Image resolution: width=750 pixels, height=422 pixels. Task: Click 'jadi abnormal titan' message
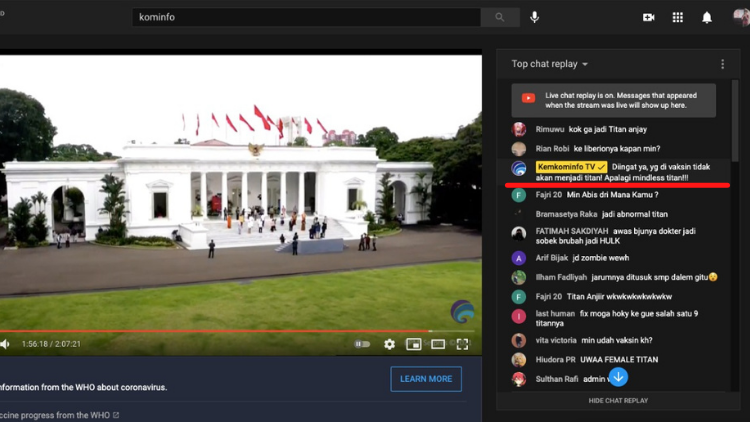coord(635,214)
